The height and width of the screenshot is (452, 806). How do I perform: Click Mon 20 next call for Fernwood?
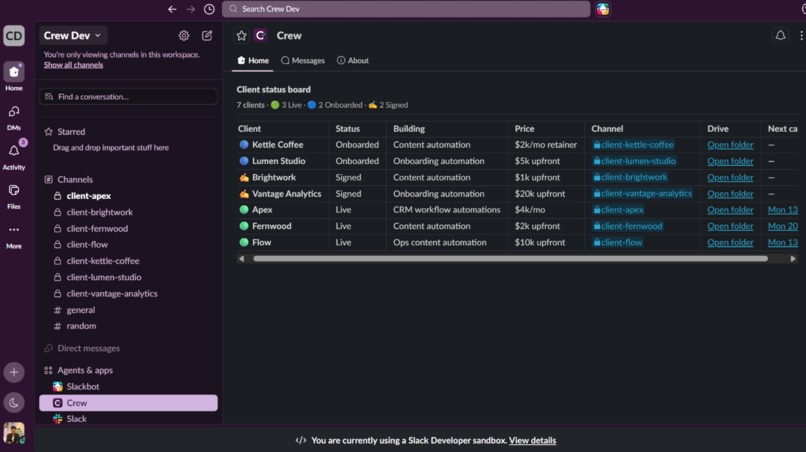pyautogui.click(x=782, y=226)
